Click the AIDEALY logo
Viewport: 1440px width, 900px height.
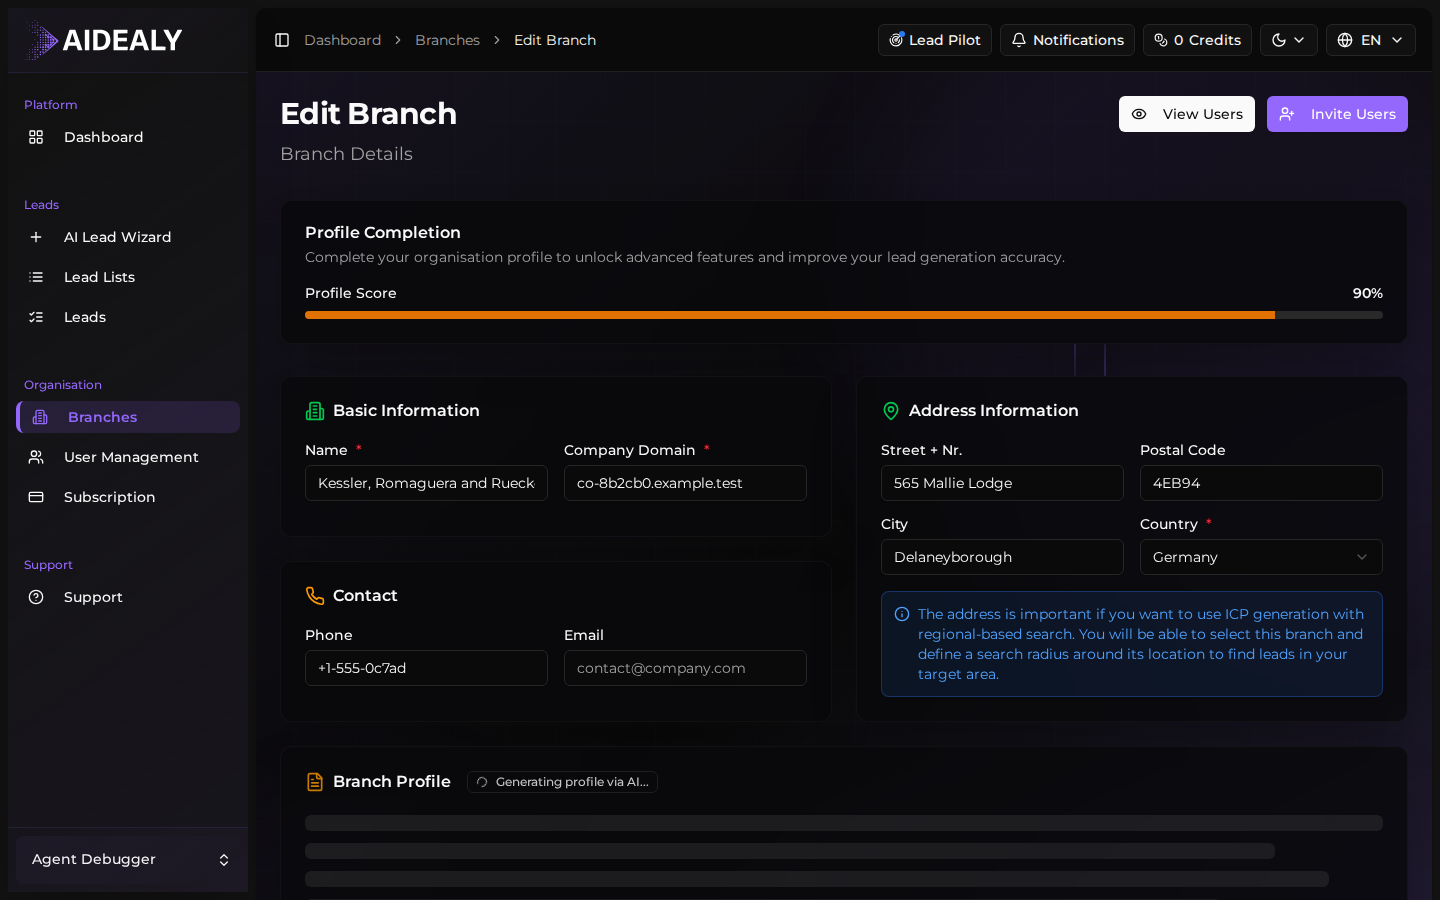pos(104,40)
